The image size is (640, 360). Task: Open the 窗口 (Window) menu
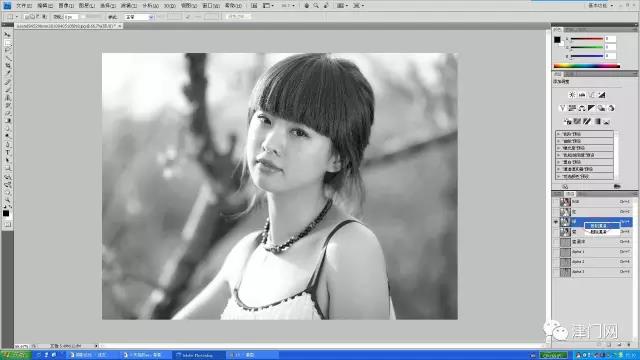click(211, 6)
